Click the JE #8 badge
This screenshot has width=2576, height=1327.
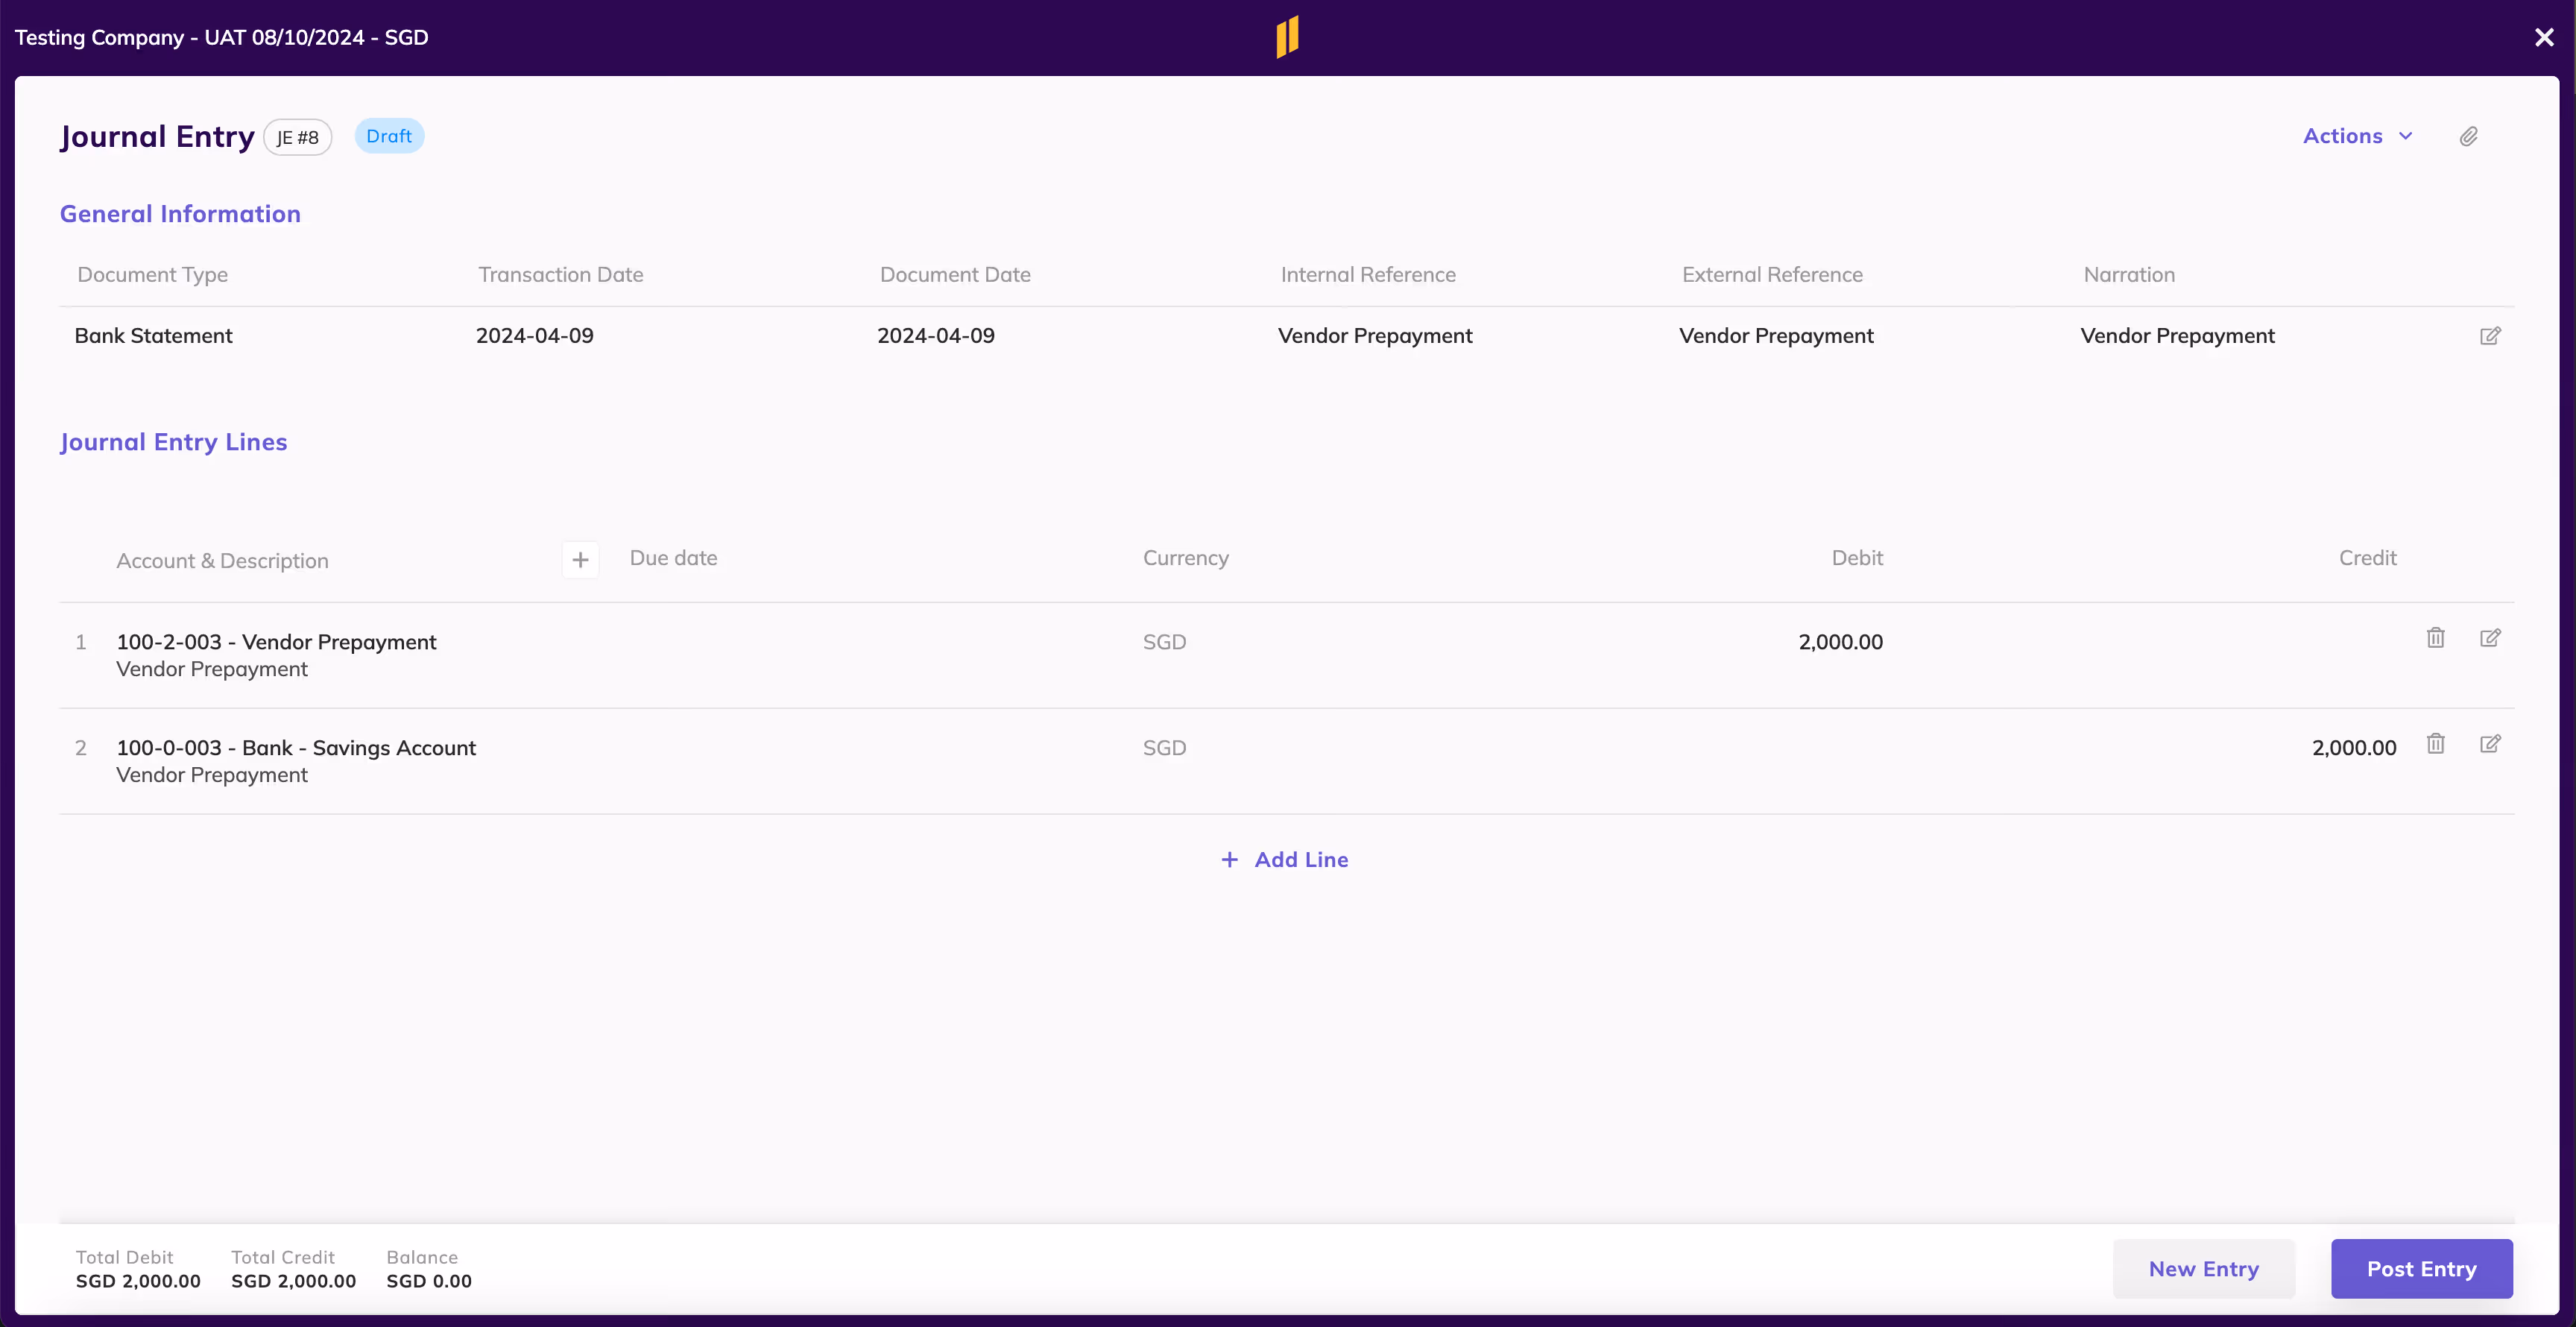[297, 138]
